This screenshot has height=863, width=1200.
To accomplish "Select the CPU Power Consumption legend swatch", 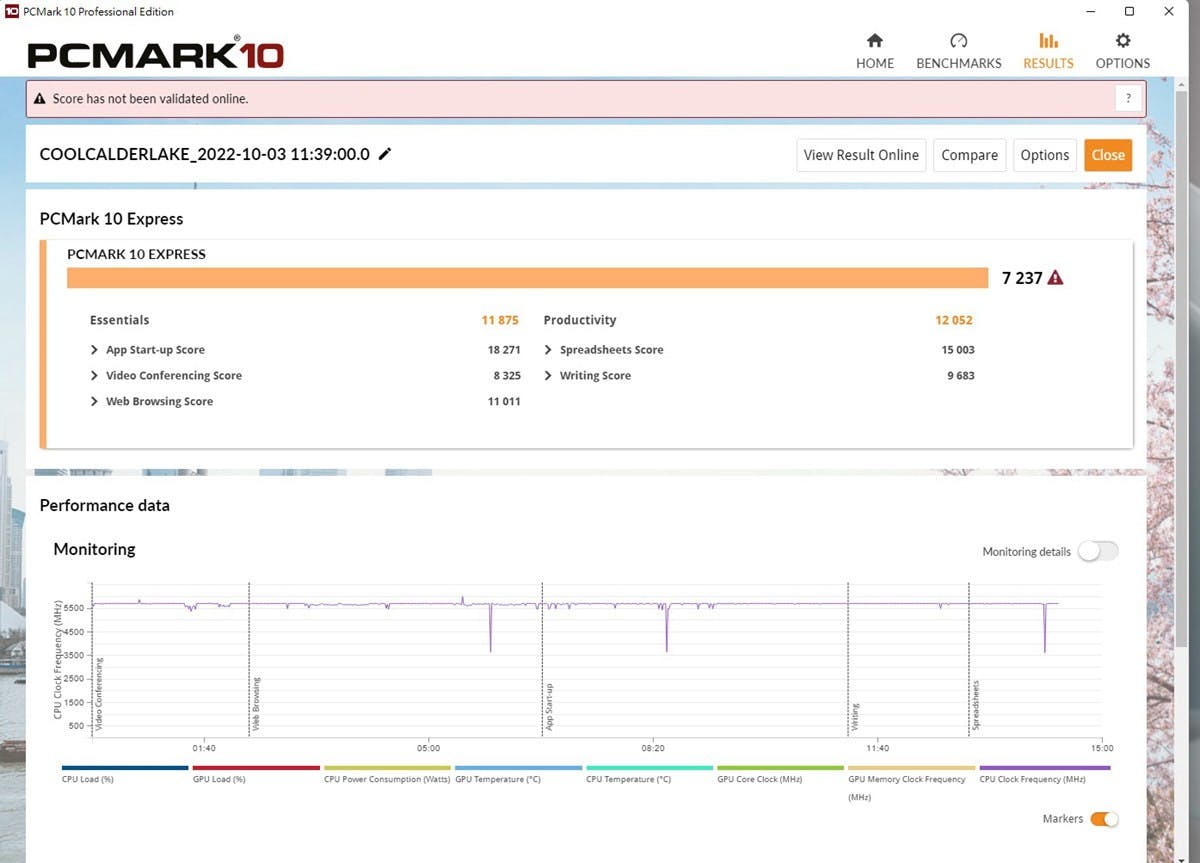I will pos(387,768).
